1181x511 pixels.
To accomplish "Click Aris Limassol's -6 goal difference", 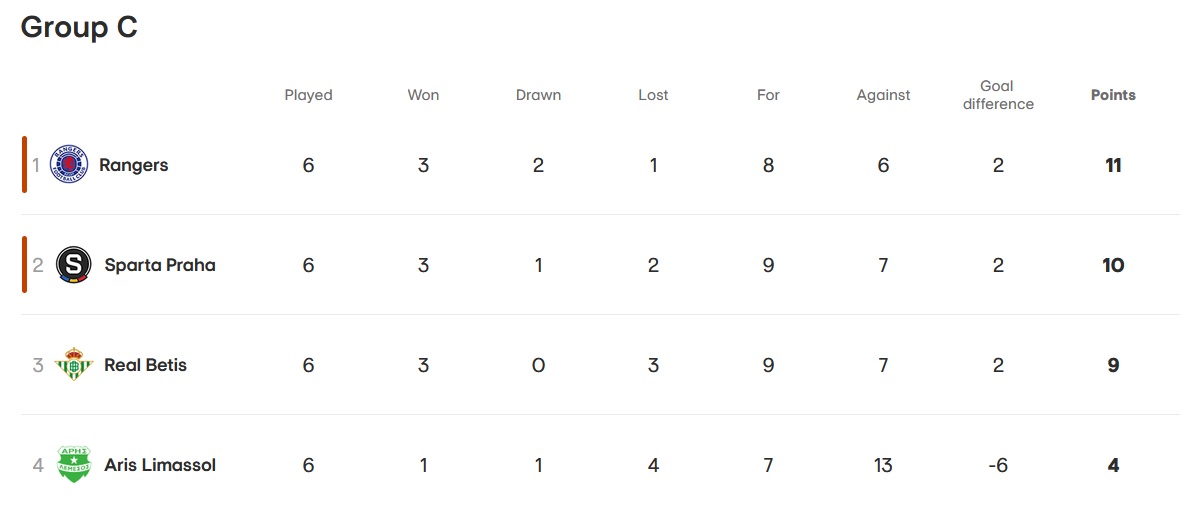I will click(x=998, y=465).
